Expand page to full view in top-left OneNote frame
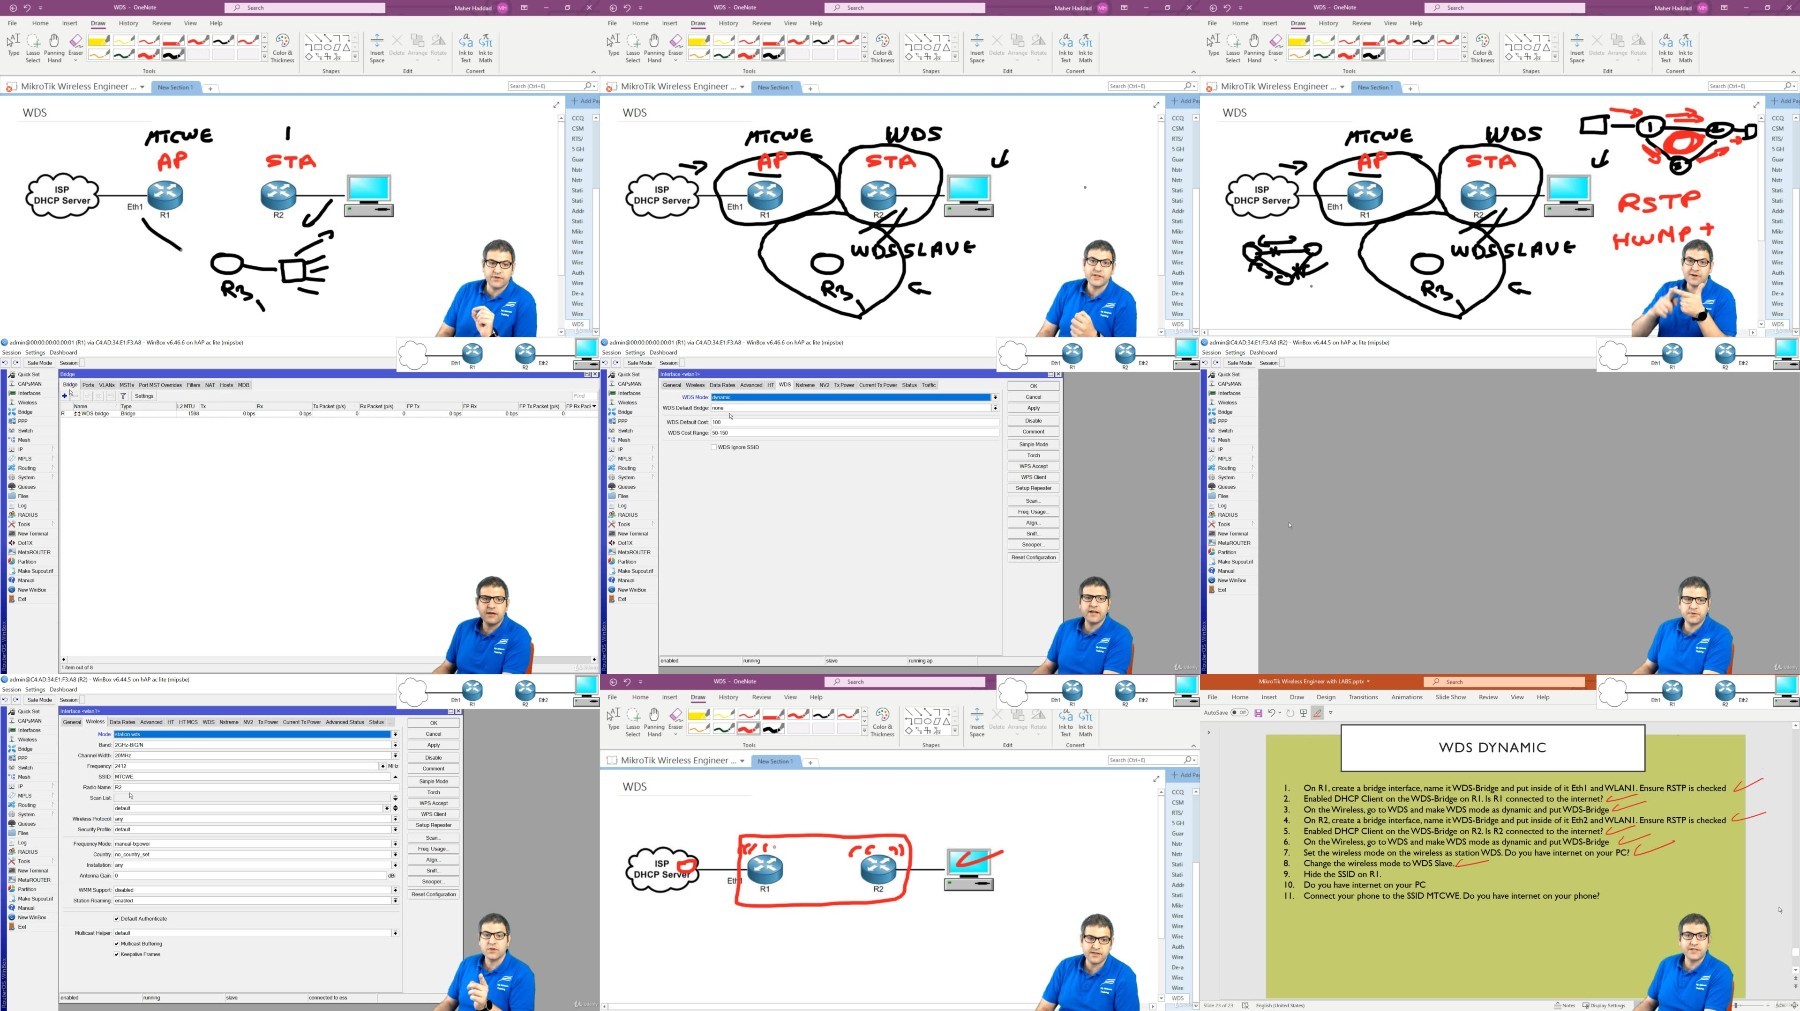The image size is (1800, 1011). (557, 104)
